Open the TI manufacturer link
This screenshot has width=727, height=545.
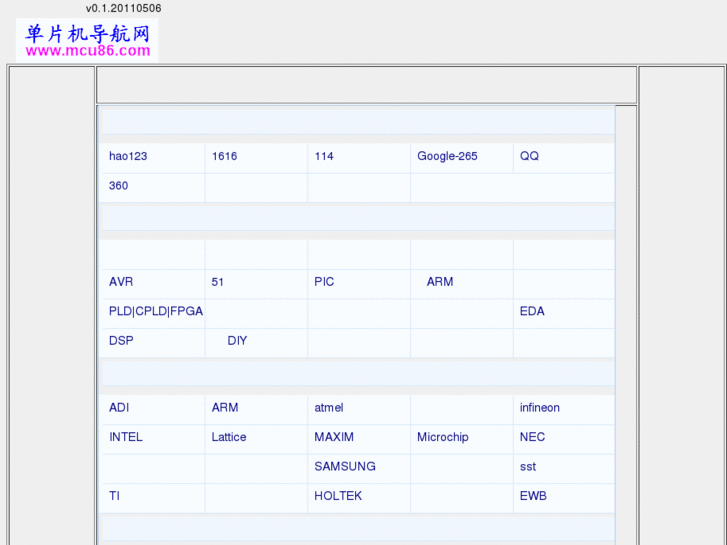[x=114, y=496]
